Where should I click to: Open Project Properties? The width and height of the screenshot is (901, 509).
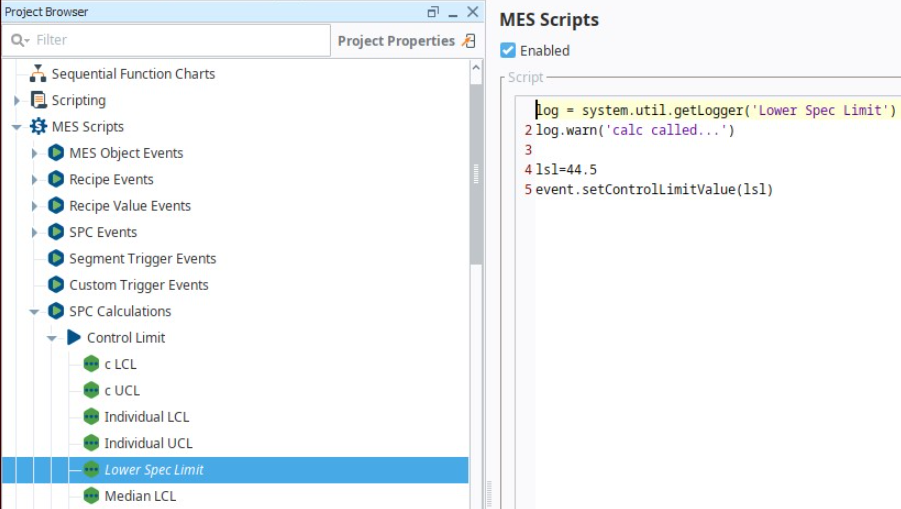[396, 41]
